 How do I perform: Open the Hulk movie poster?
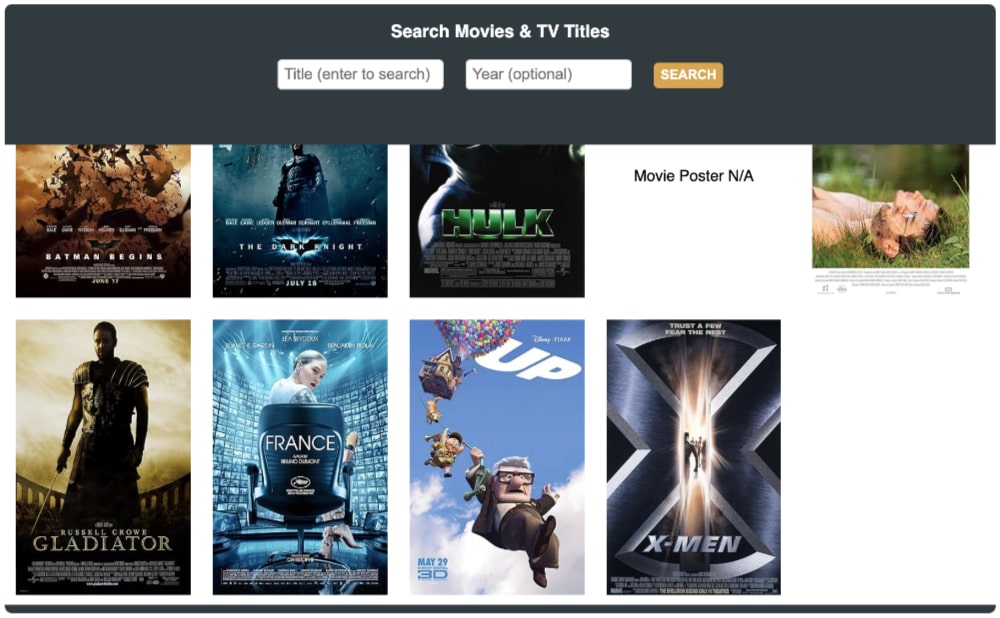pyautogui.click(x=497, y=221)
